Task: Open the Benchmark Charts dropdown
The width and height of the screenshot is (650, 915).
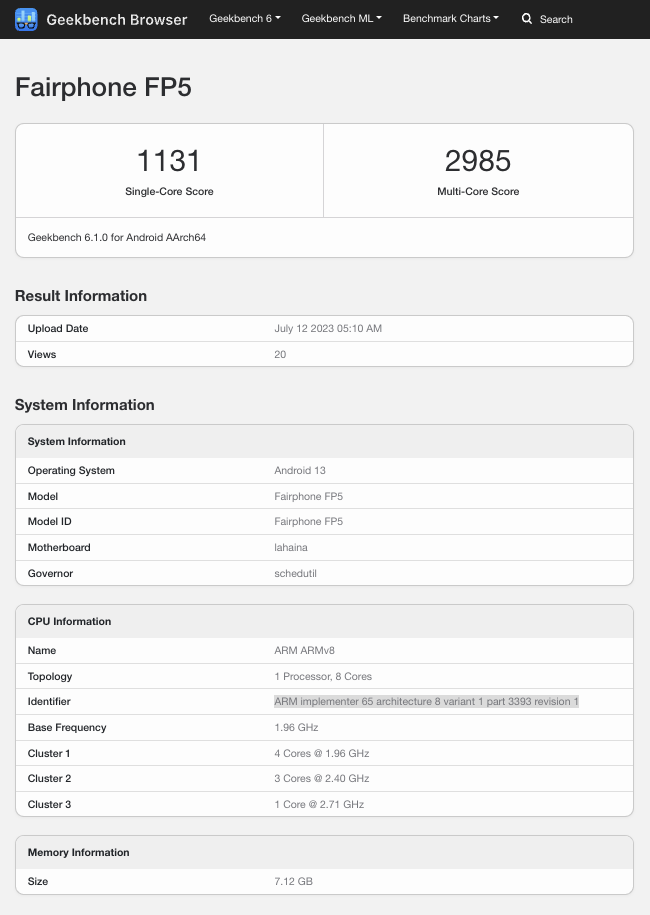Action: (450, 19)
